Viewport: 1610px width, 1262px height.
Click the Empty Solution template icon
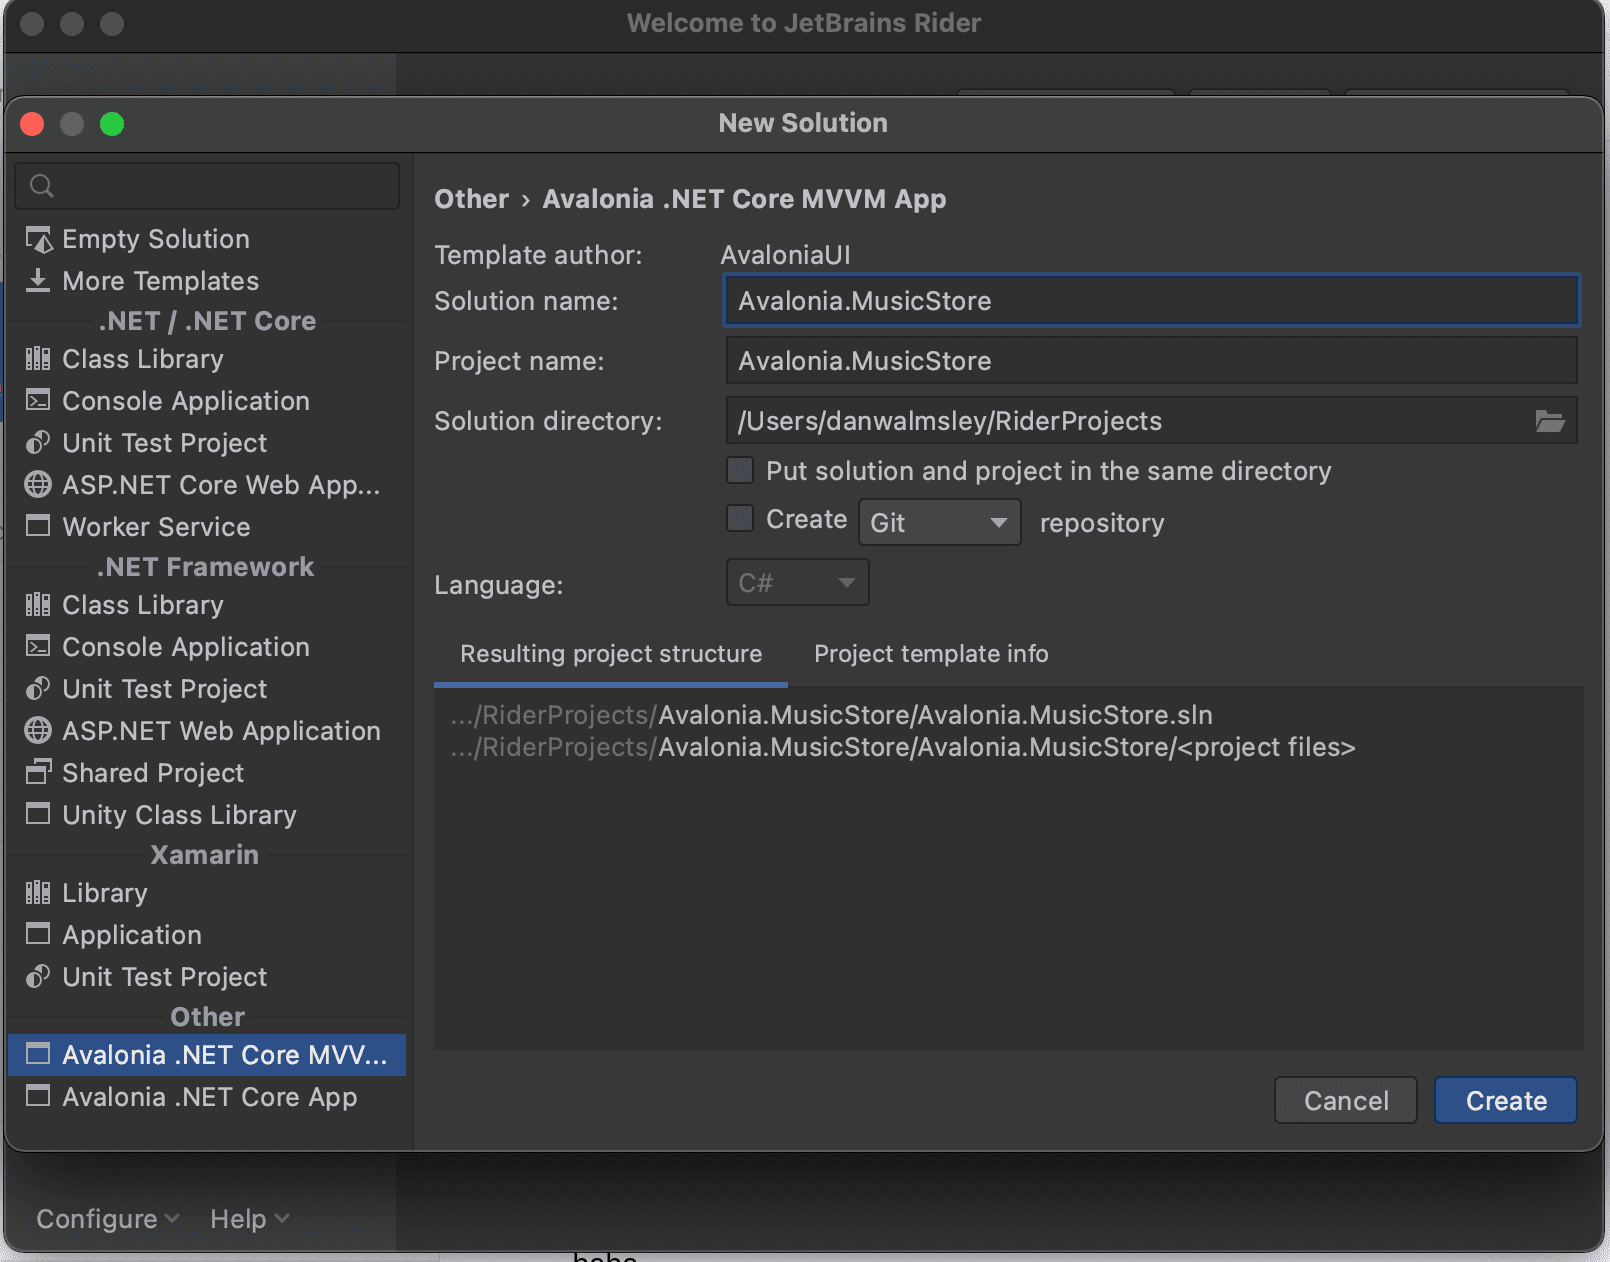38,240
